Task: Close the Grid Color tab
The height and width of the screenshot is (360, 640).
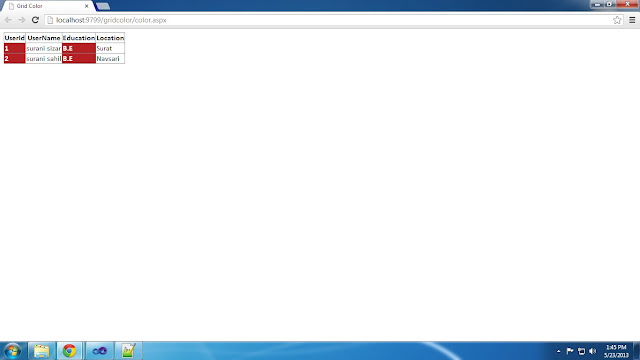Action: tap(87, 6)
